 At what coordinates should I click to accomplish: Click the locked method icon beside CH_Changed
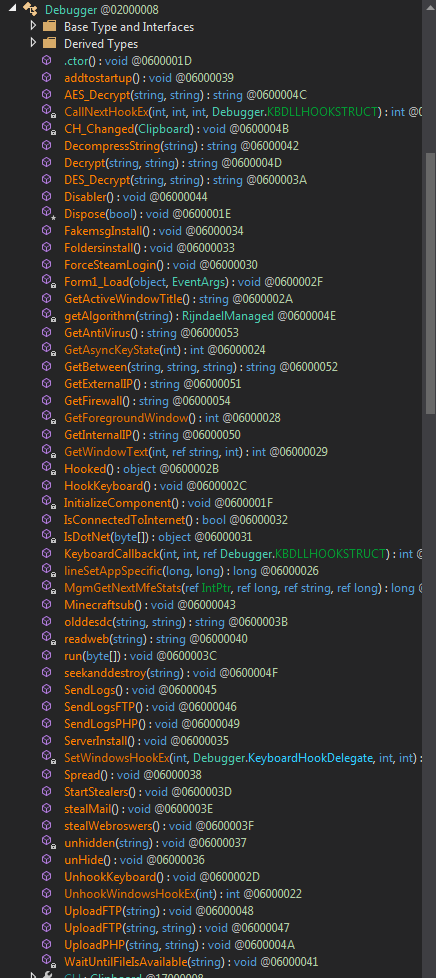pyautogui.click(x=49, y=128)
